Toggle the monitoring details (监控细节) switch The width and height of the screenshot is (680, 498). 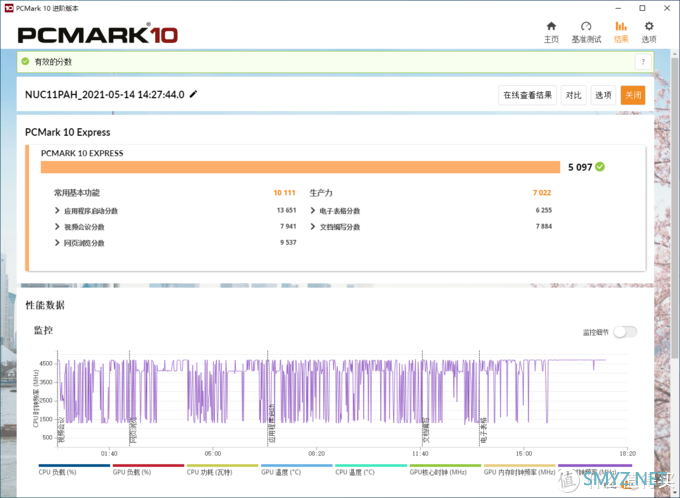click(x=625, y=332)
